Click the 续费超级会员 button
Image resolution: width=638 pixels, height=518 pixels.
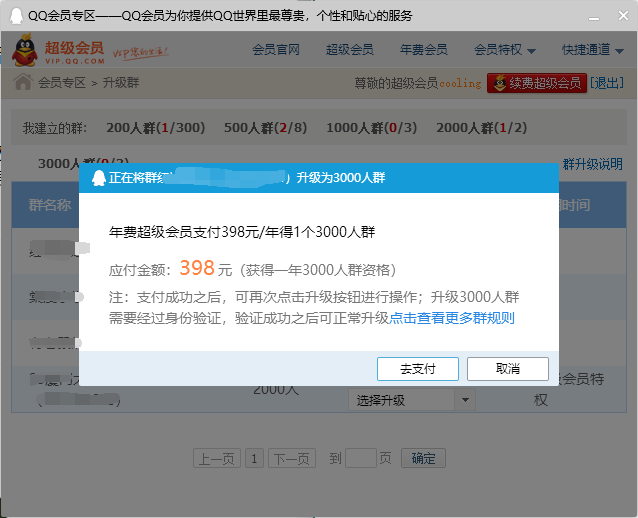tap(537, 83)
